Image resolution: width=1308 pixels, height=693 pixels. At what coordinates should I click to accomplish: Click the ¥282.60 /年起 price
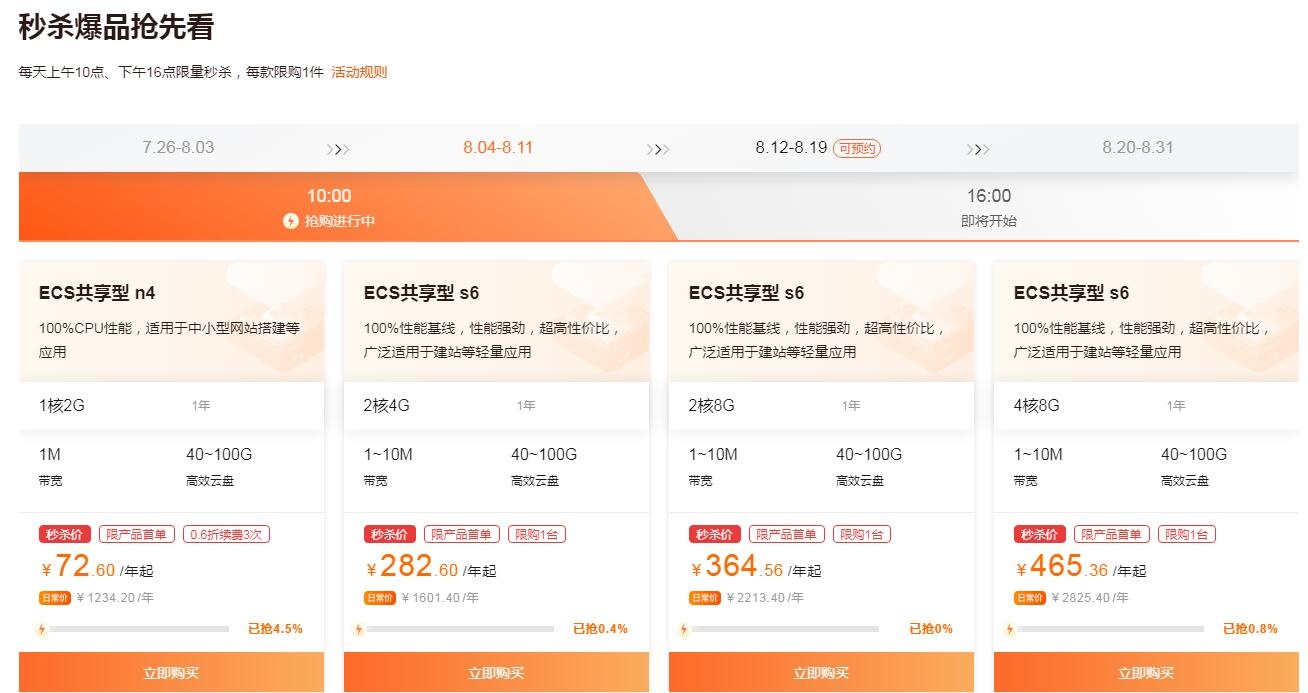click(x=431, y=567)
